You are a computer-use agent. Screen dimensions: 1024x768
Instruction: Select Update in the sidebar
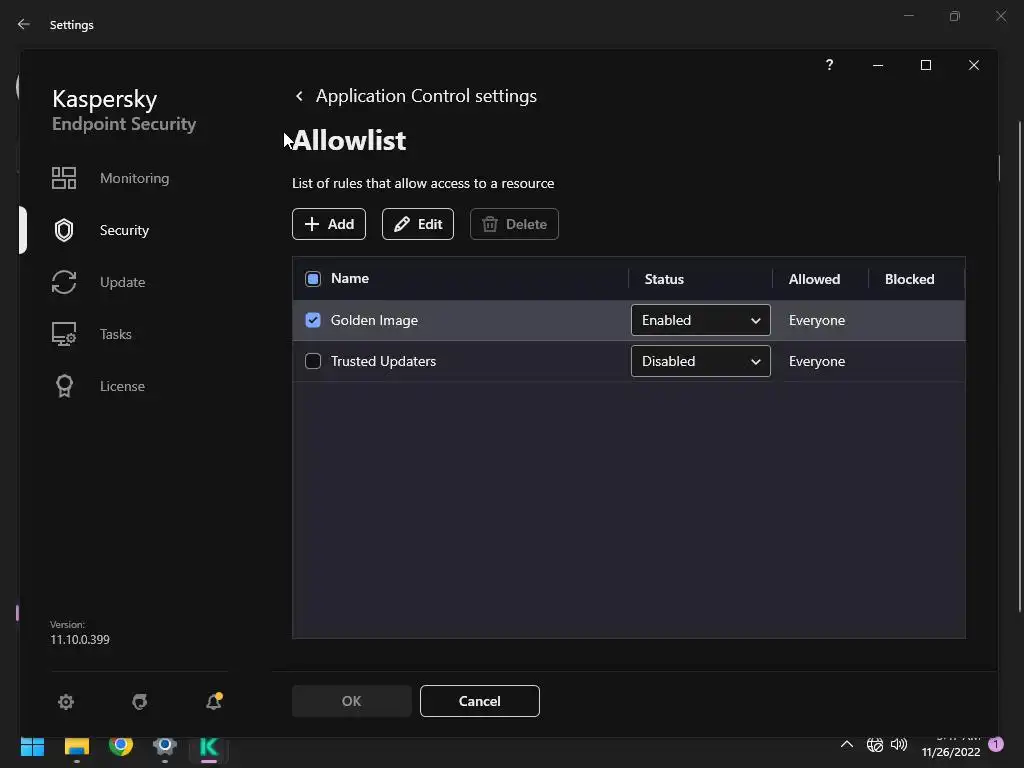pyautogui.click(x=123, y=282)
